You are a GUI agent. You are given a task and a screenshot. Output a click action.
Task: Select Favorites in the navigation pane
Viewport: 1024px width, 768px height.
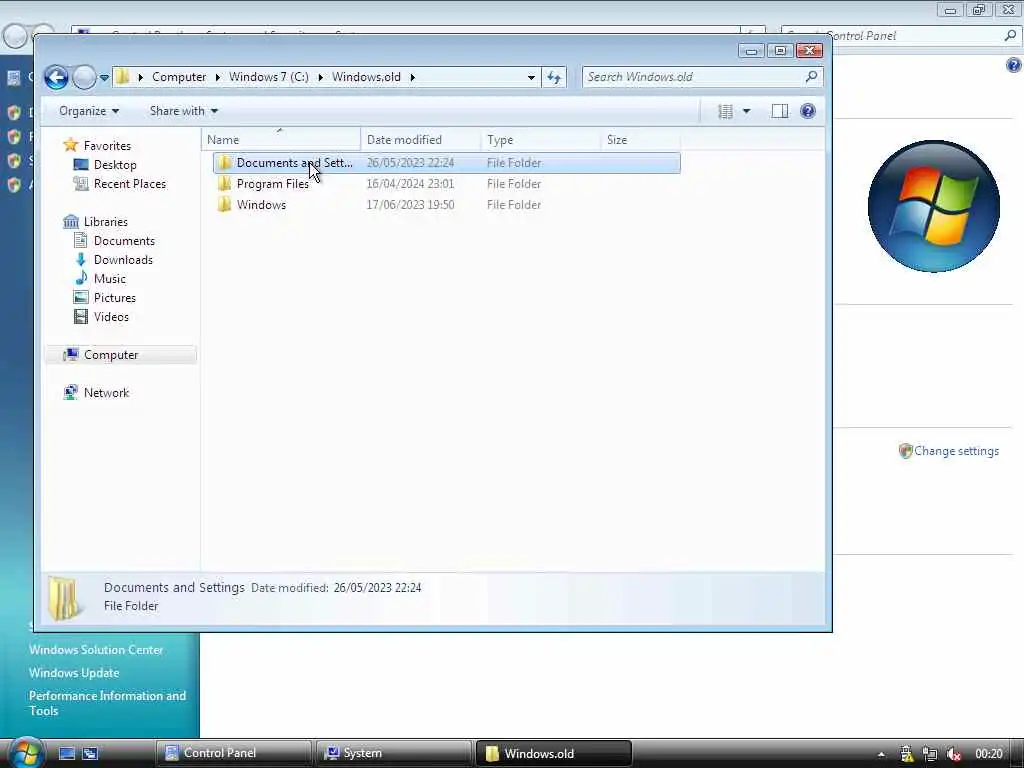107,146
